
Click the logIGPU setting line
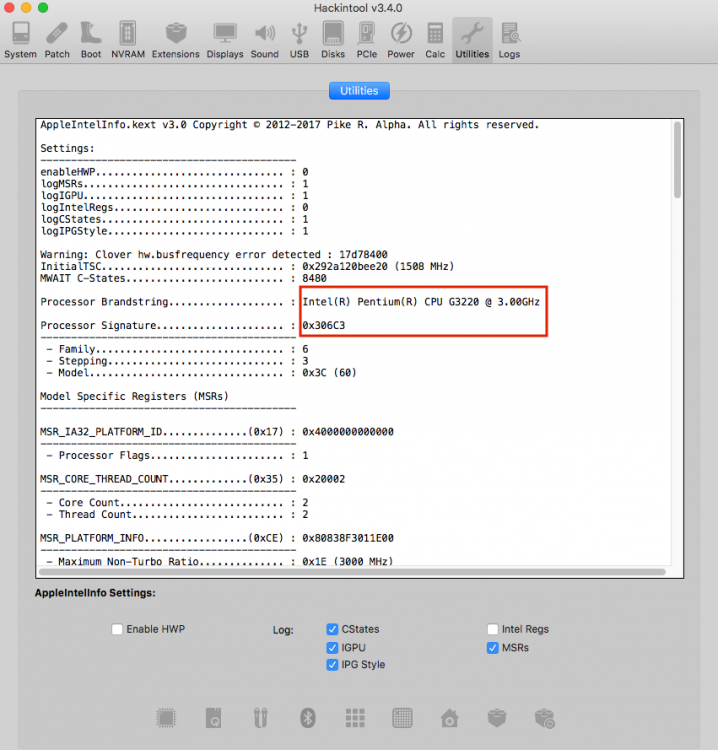coord(174,196)
